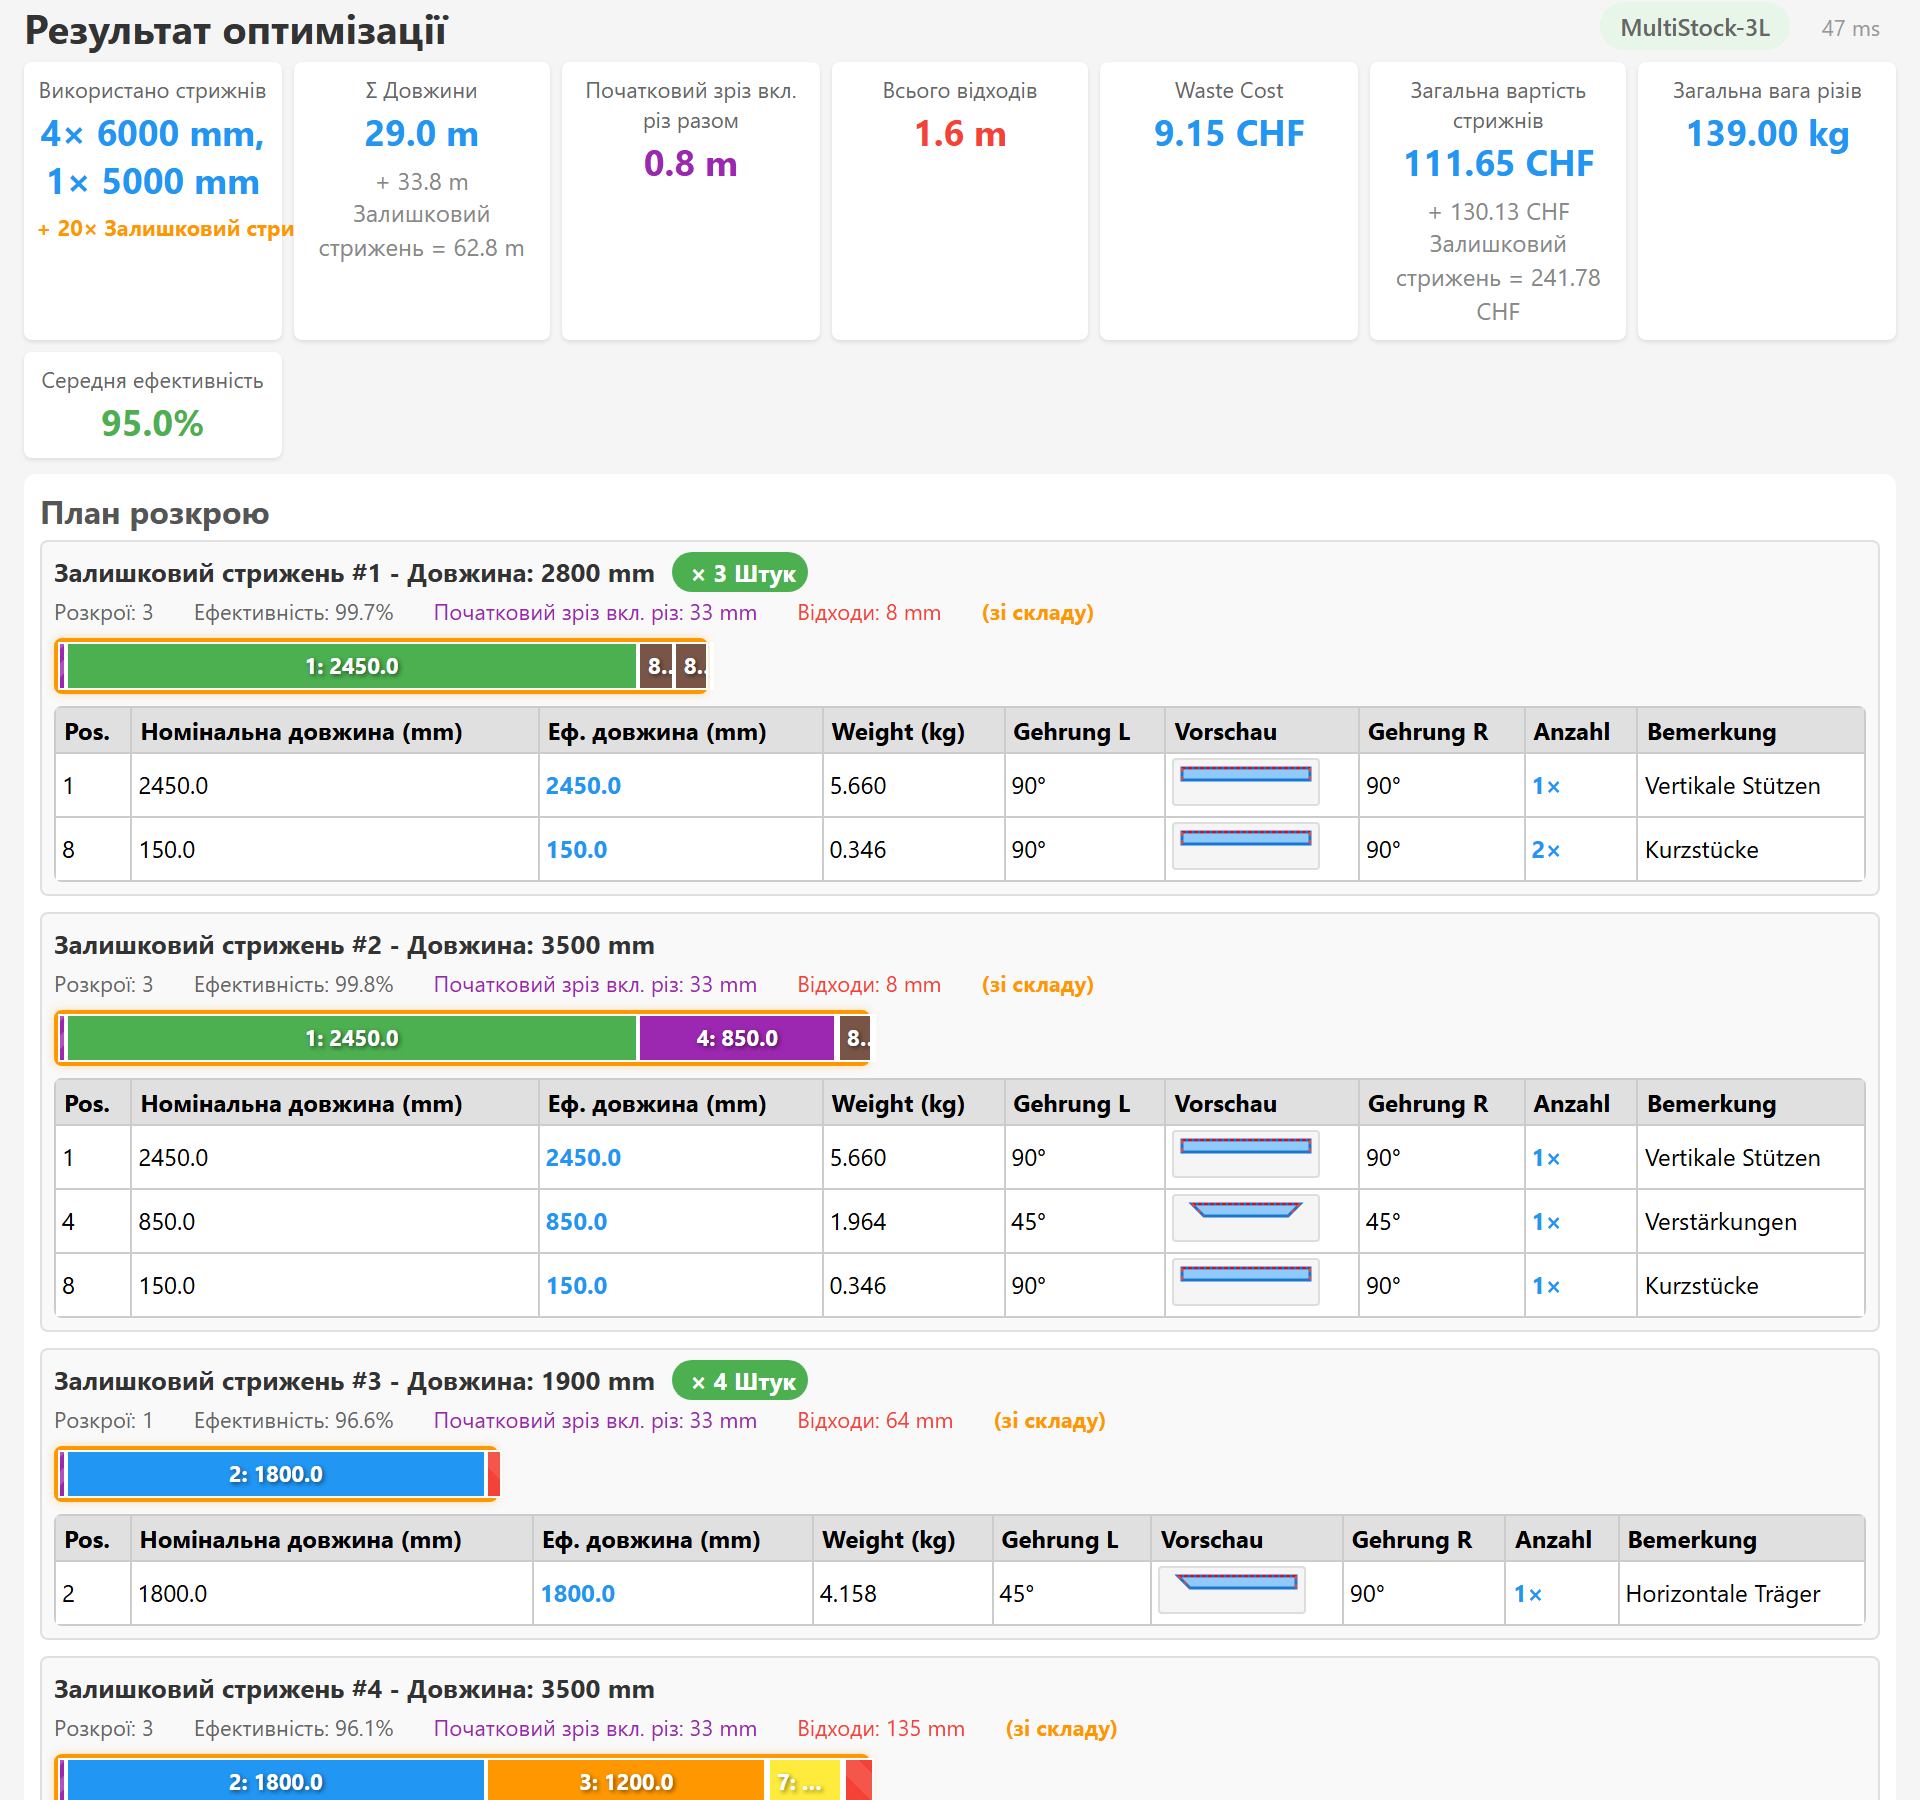
Task: Select the Ефективність: 99.8% label
Action: pos(294,985)
